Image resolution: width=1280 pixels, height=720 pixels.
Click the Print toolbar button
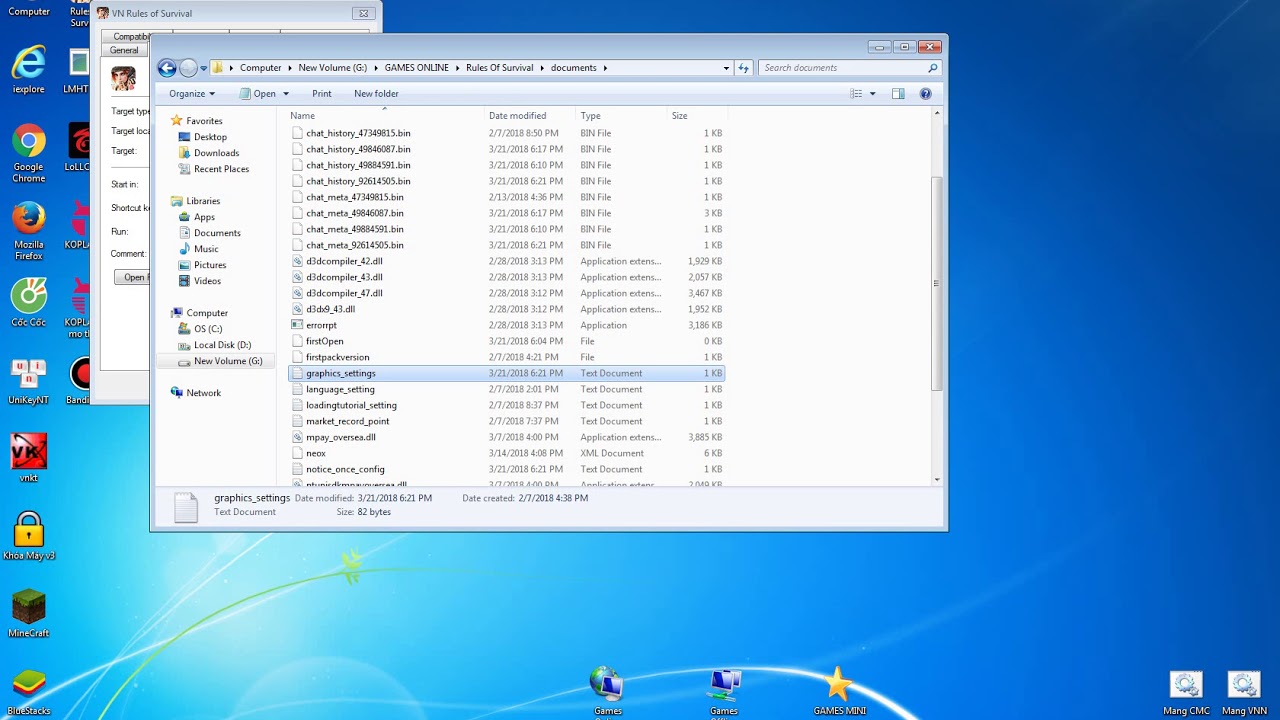tap(321, 94)
